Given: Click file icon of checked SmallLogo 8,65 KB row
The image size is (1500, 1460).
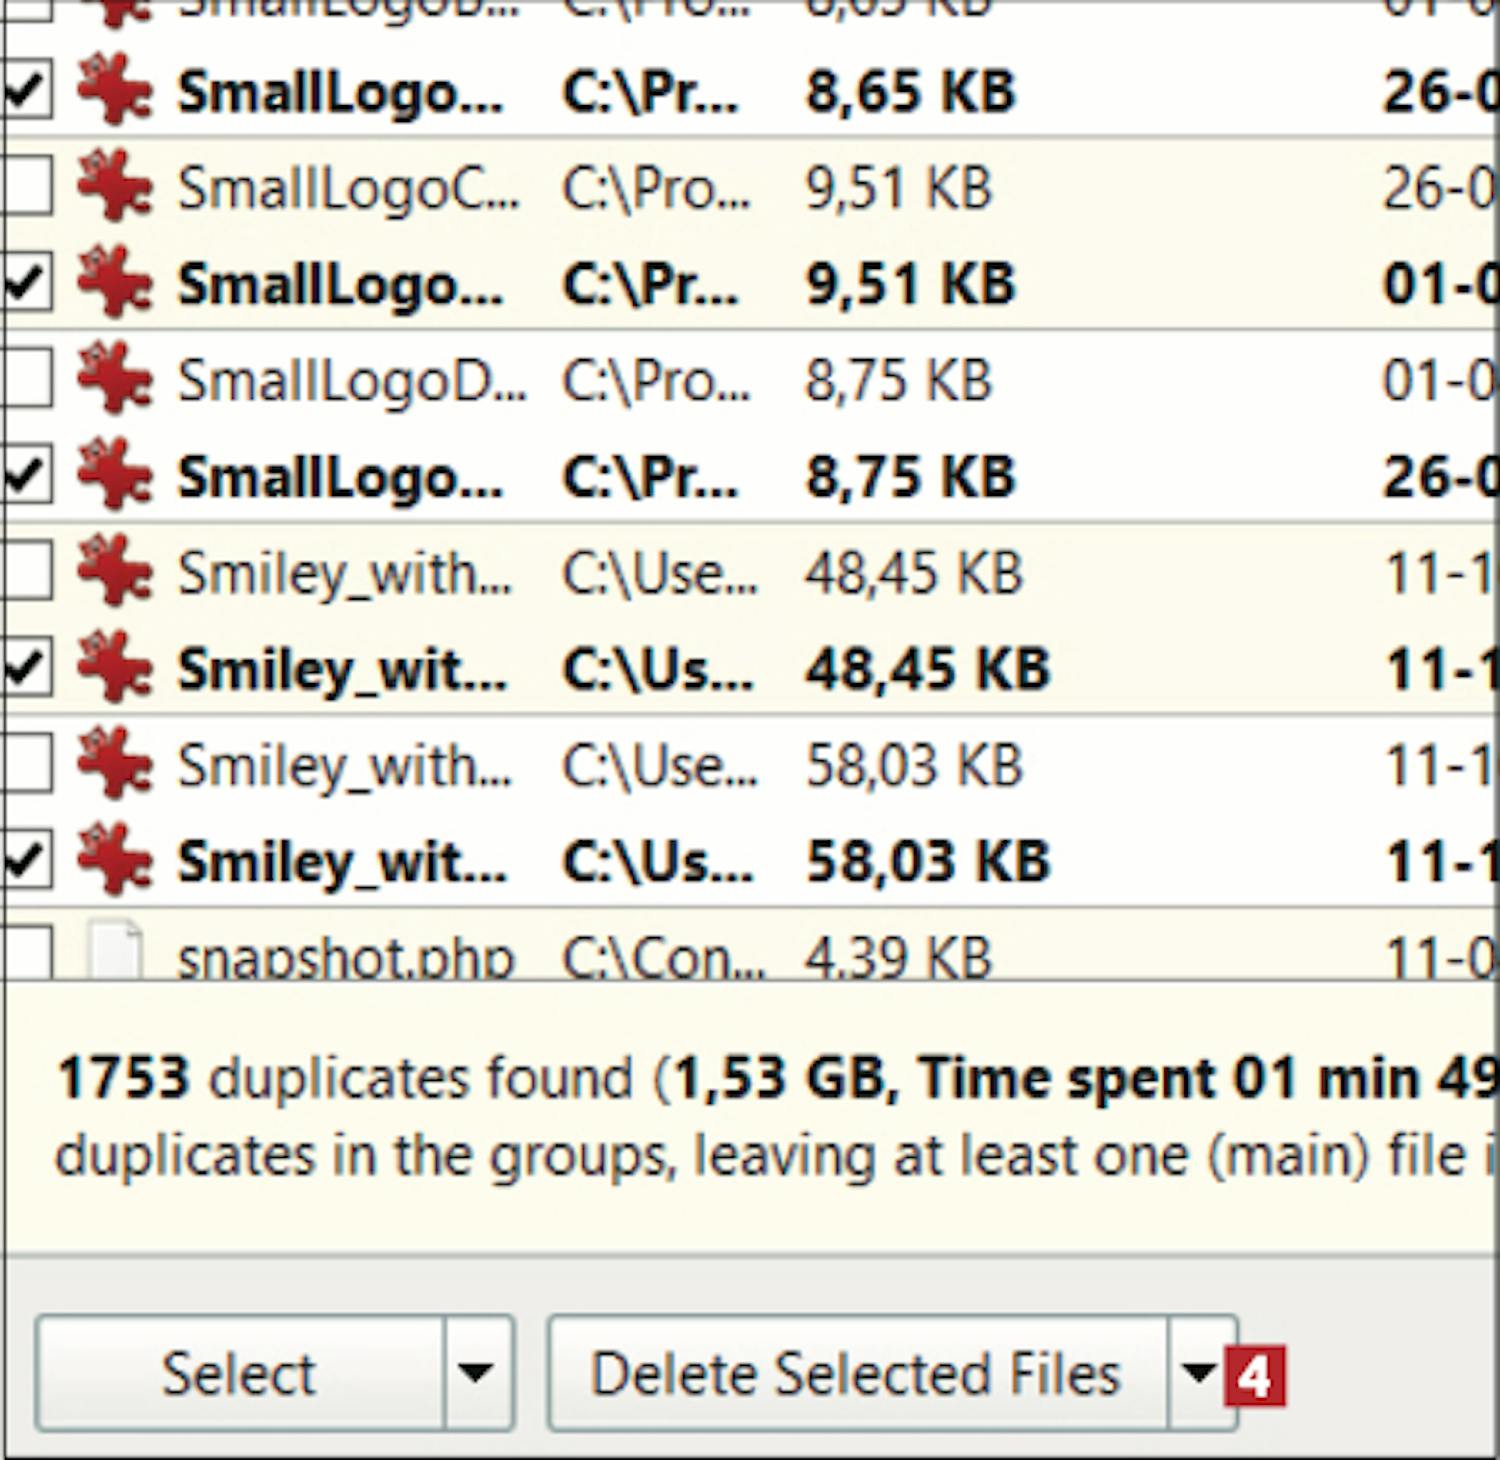Looking at the screenshot, I should point(114,90).
